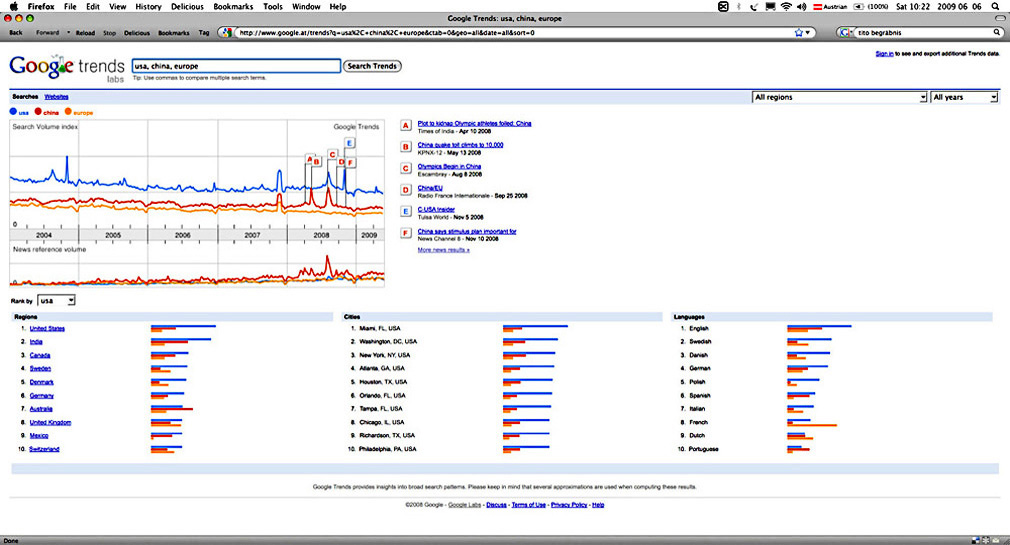Click the Terms of Use footer link

[528, 505]
